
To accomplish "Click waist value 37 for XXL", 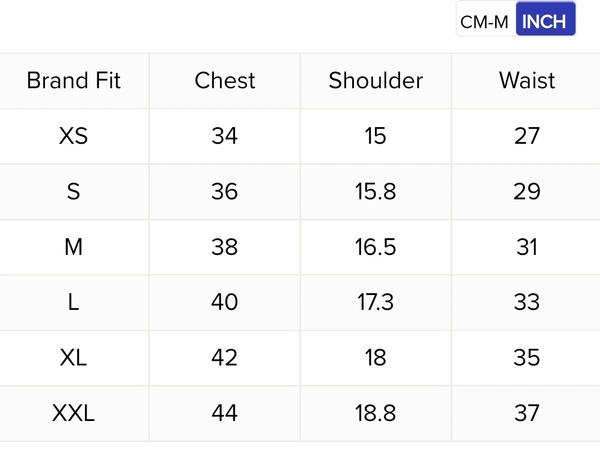I will pyautogui.click(x=527, y=413).
